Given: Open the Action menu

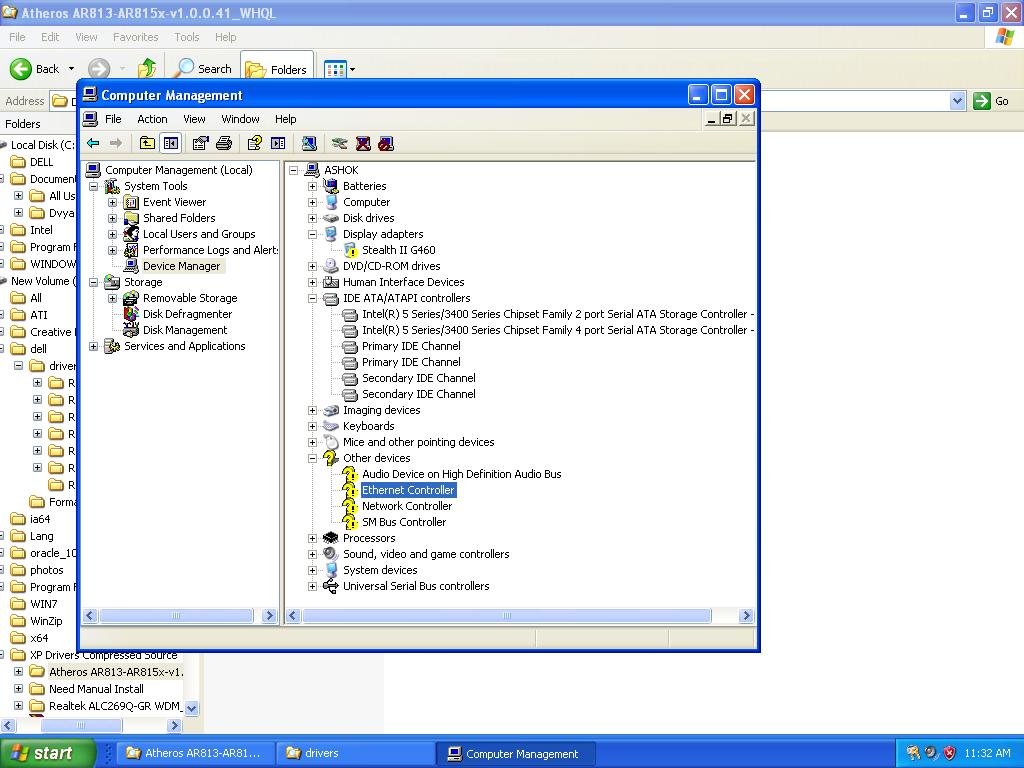Looking at the screenshot, I should (x=152, y=119).
